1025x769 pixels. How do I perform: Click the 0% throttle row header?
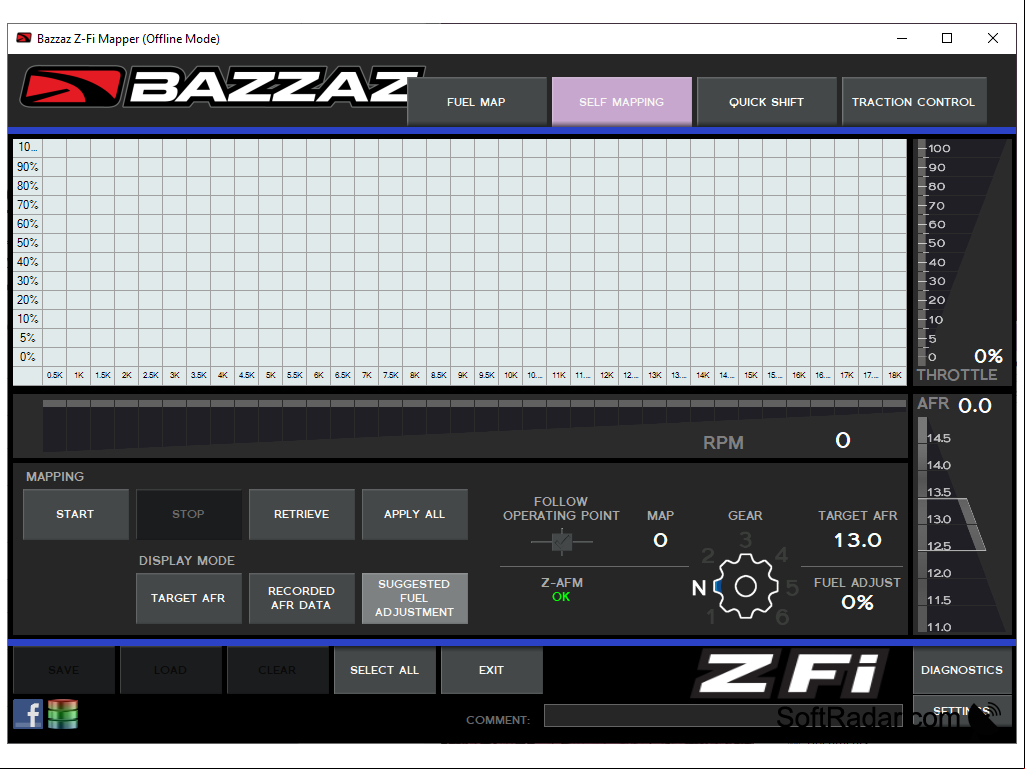(x=27, y=356)
